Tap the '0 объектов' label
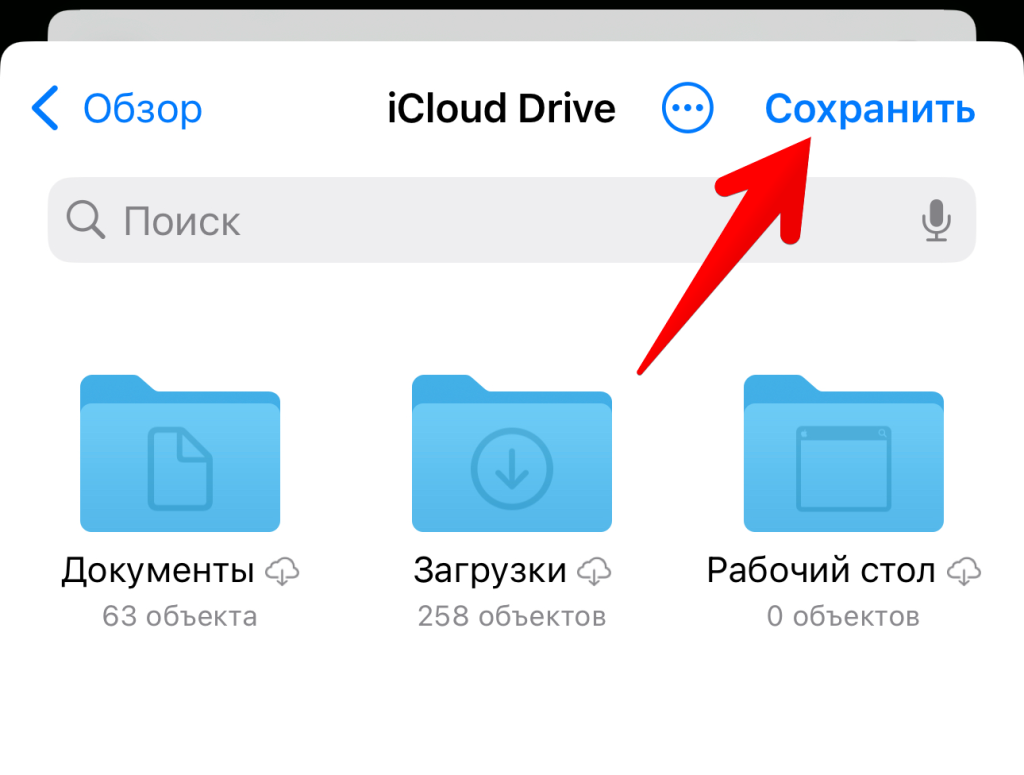The height and width of the screenshot is (775, 1024). [x=843, y=616]
